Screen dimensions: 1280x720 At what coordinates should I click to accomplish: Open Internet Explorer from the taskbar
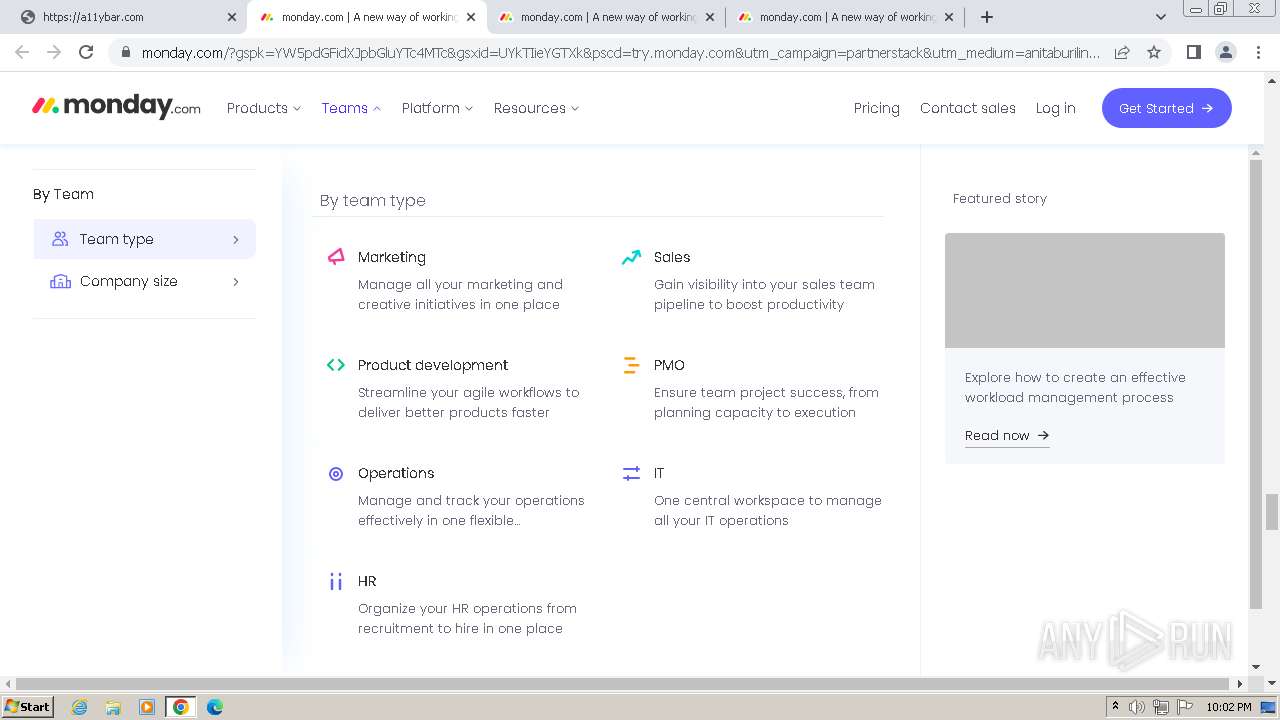pos(80,707)
